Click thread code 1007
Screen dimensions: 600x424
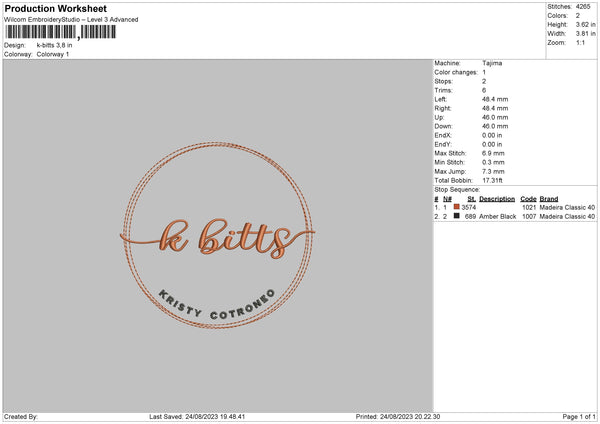point(529,217)
